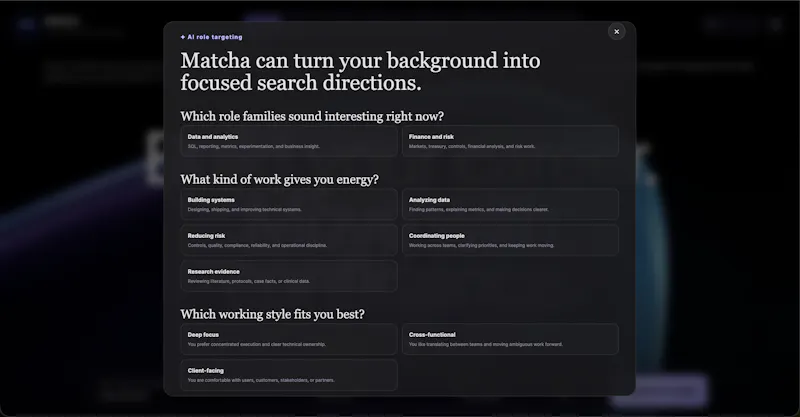This screenshot has height=417, width=800.
Task: Choose the Analyzing data work option
Action: pos(510,205)
